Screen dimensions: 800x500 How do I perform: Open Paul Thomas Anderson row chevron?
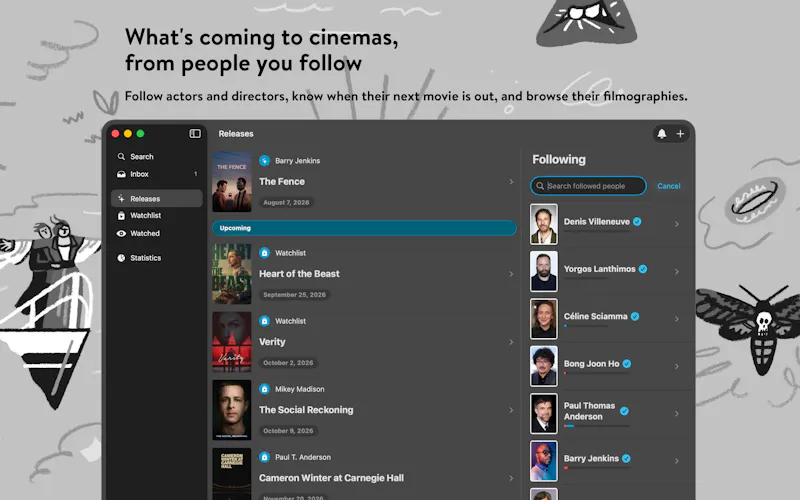tap(677, 414)
